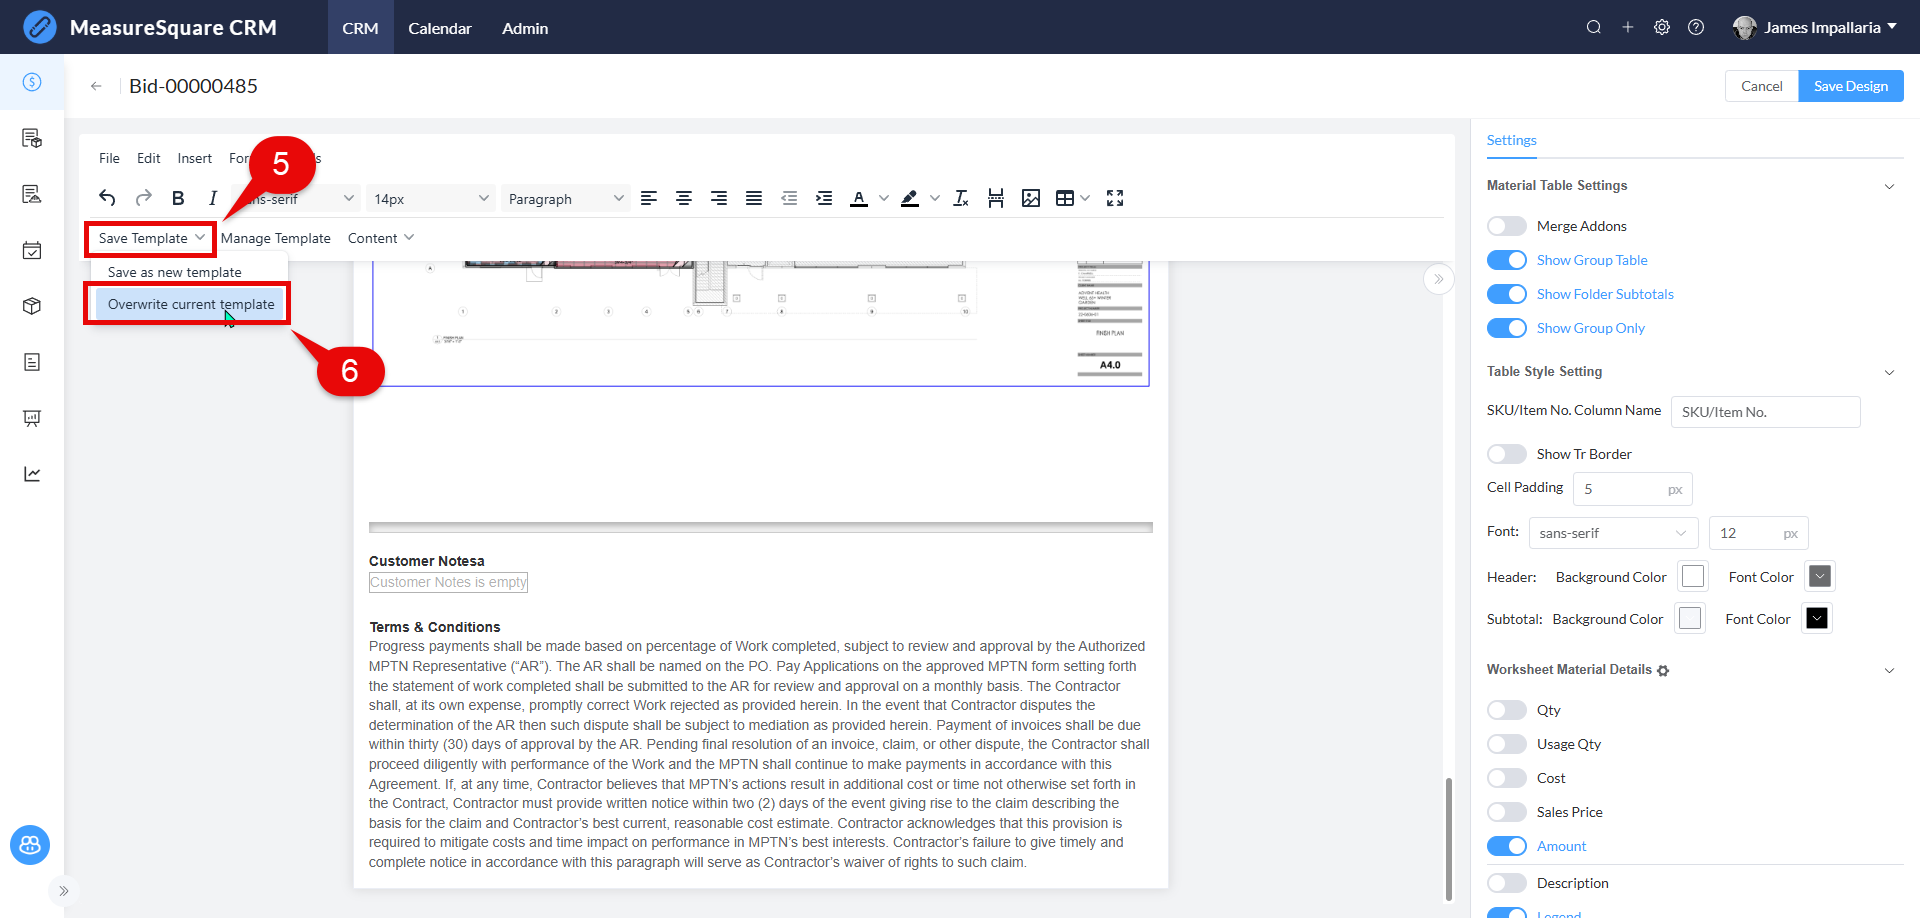Collapse Worksheet Material Details section
This screenshot has height=918, width=1920.
coord(1889,670)
